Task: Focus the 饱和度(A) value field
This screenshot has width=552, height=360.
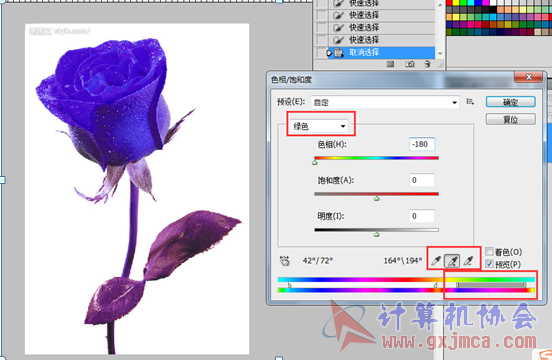Action: tap(422, 180)
